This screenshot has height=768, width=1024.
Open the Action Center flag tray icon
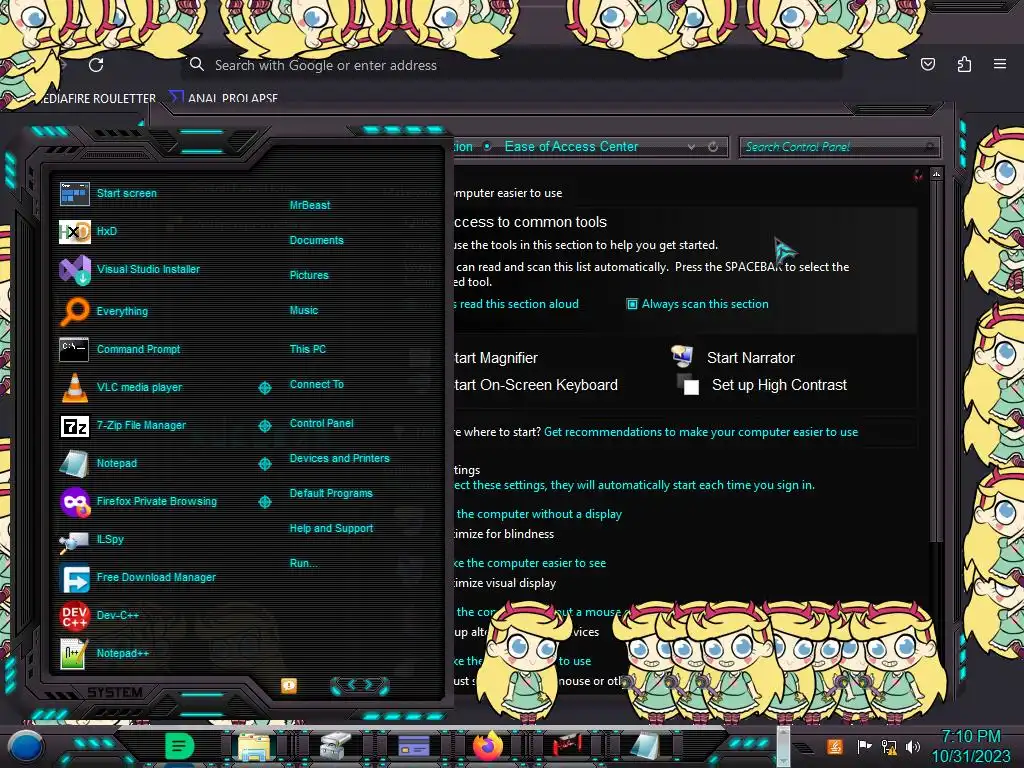pyautogui.click(x=864, y=746)
